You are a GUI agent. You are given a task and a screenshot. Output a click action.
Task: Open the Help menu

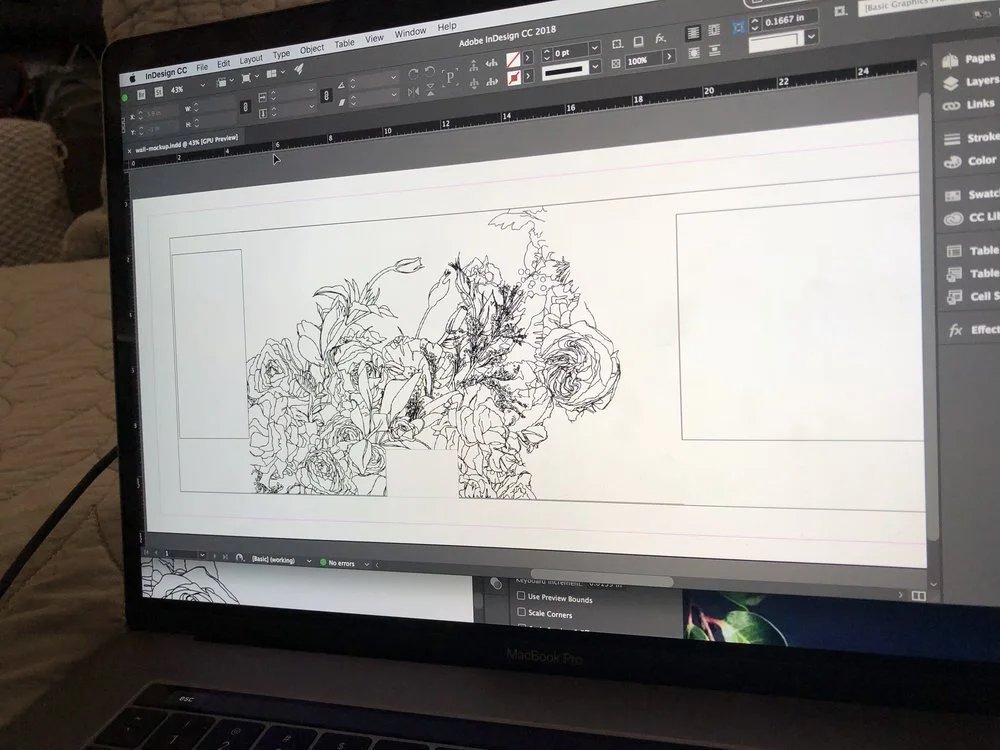pos(447,27)
